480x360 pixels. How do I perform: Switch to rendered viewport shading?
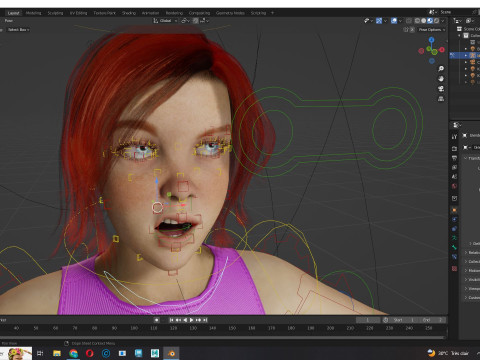[x=436, y=21]
